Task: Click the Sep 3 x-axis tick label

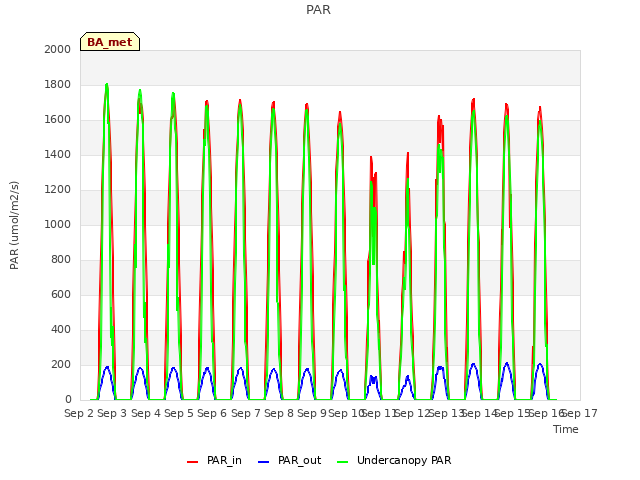Action: 112,413
